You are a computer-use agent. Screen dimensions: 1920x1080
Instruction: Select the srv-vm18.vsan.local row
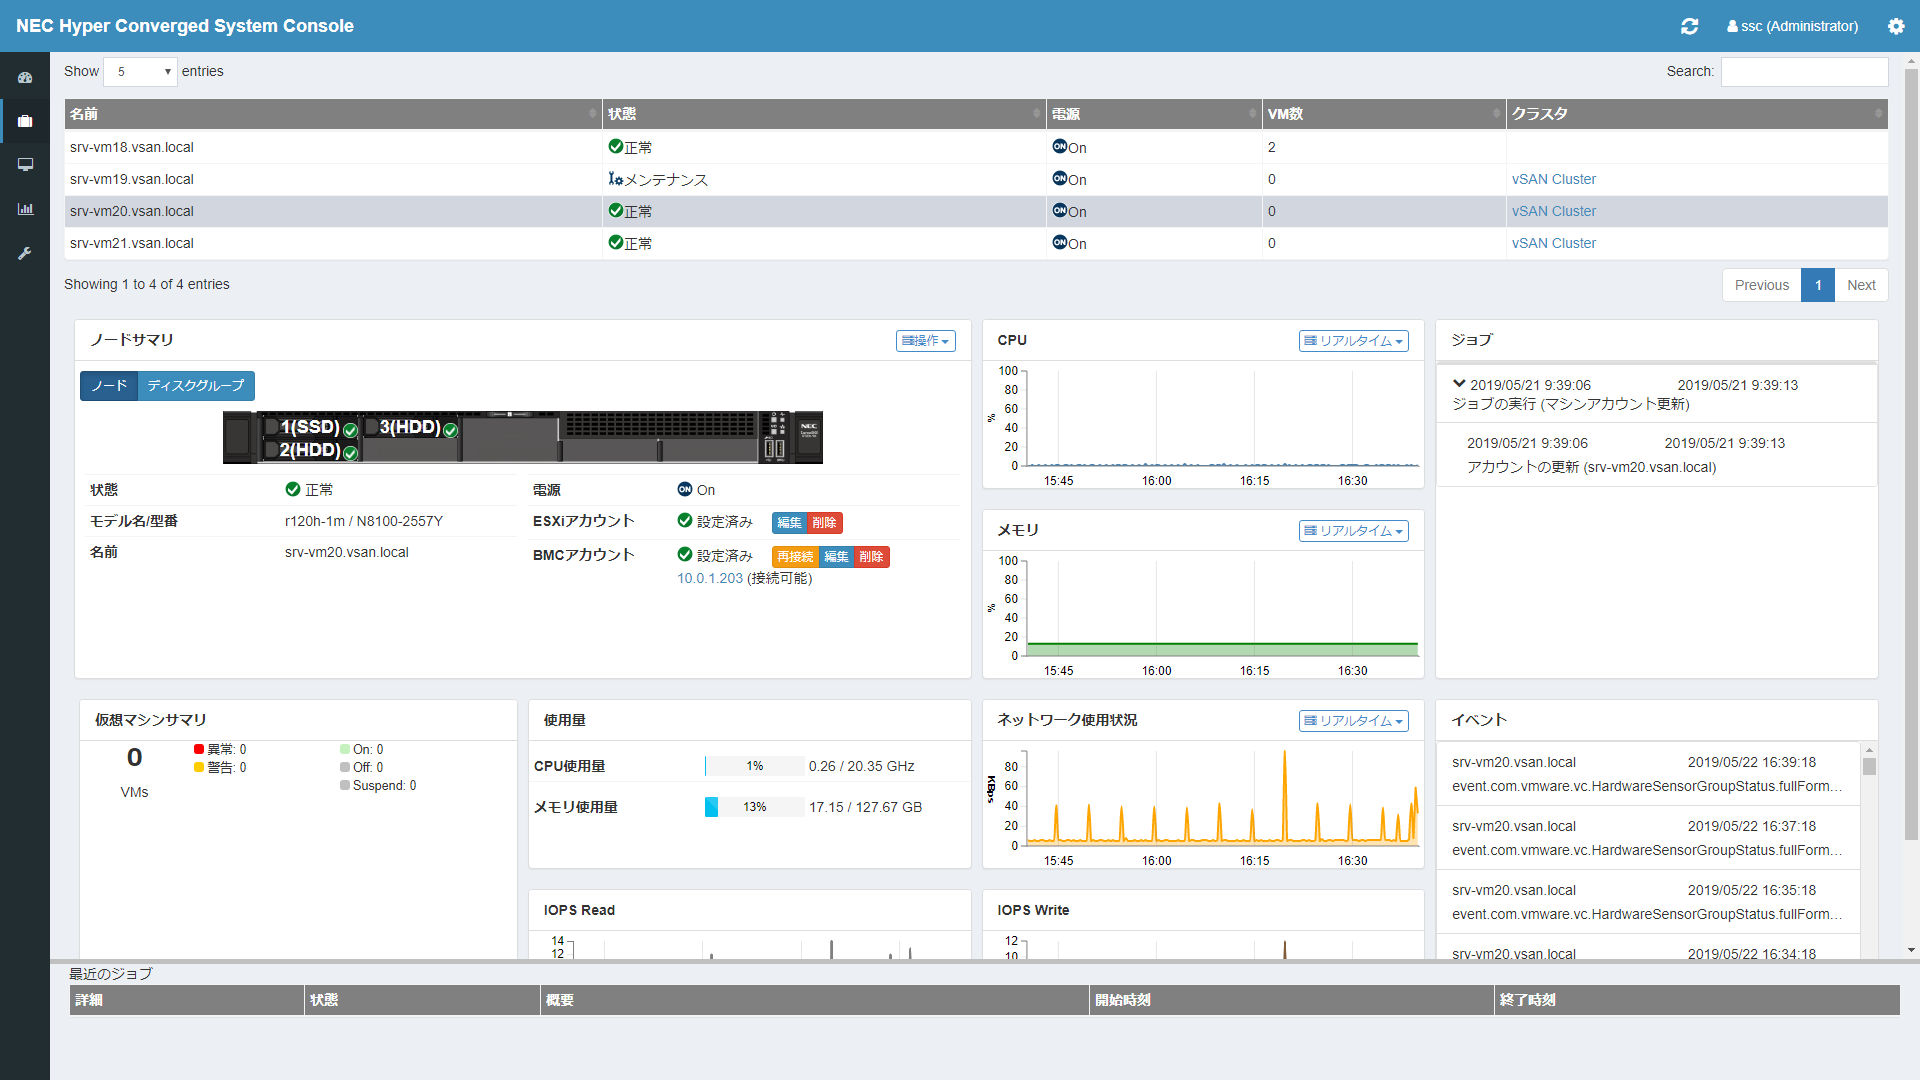pos(976,147)
